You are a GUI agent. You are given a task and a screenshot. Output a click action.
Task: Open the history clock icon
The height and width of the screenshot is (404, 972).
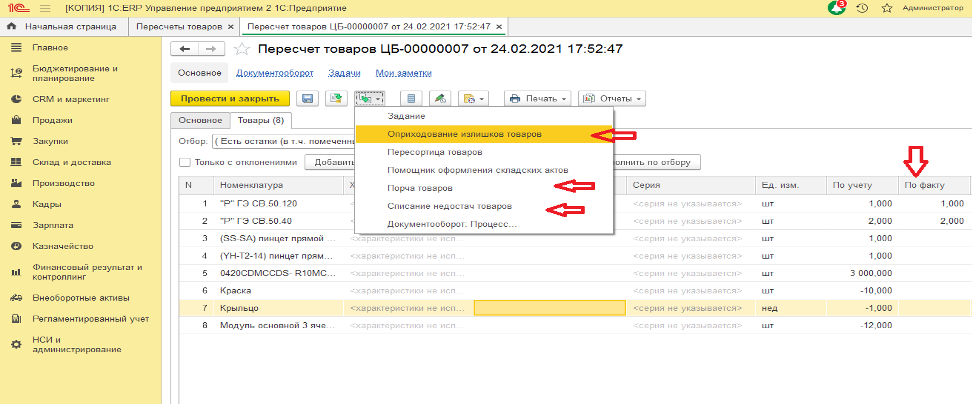pos(862,8)
